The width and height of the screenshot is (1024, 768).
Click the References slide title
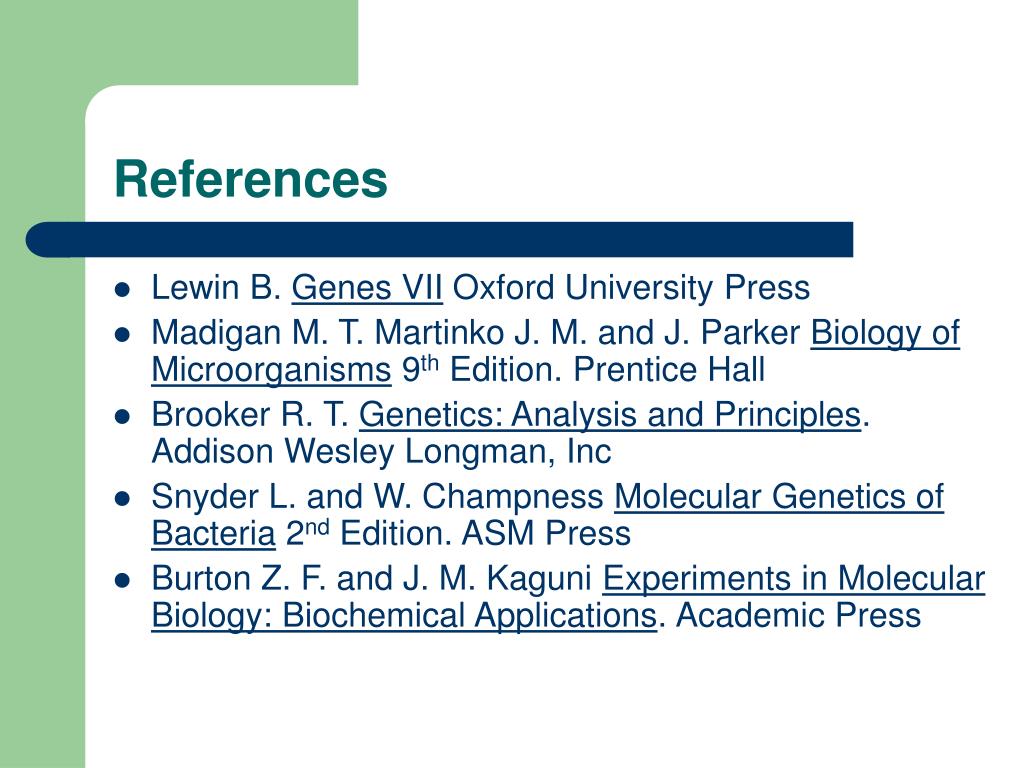[x=251, y=179]
